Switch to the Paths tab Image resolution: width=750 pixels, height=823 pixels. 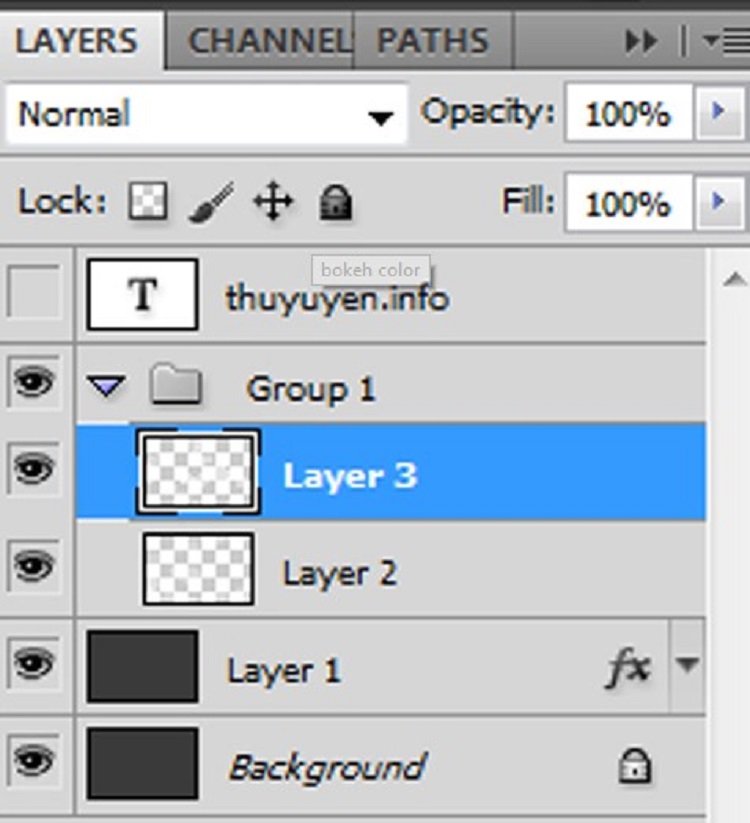click(433, 41)
